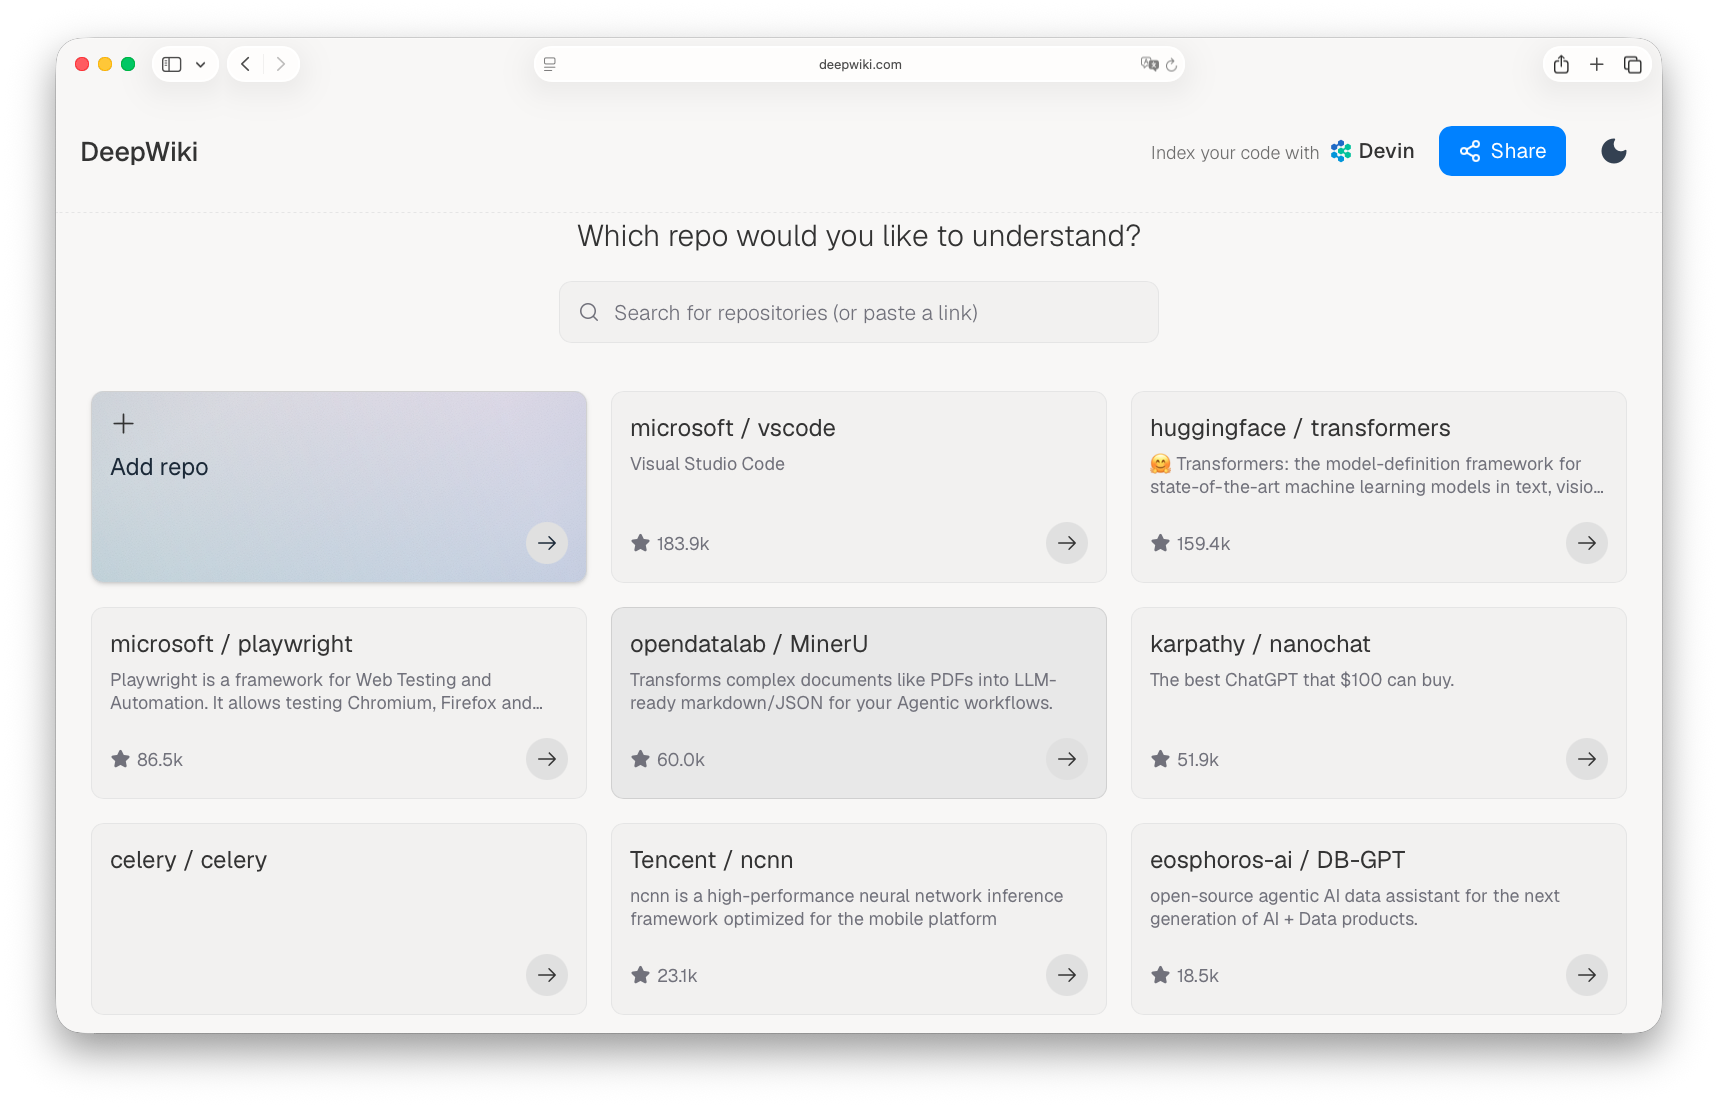Viewport: 1718px width, 1107px height.
Task: Click the 159.4k star icon
Action: coord(1160,543)
